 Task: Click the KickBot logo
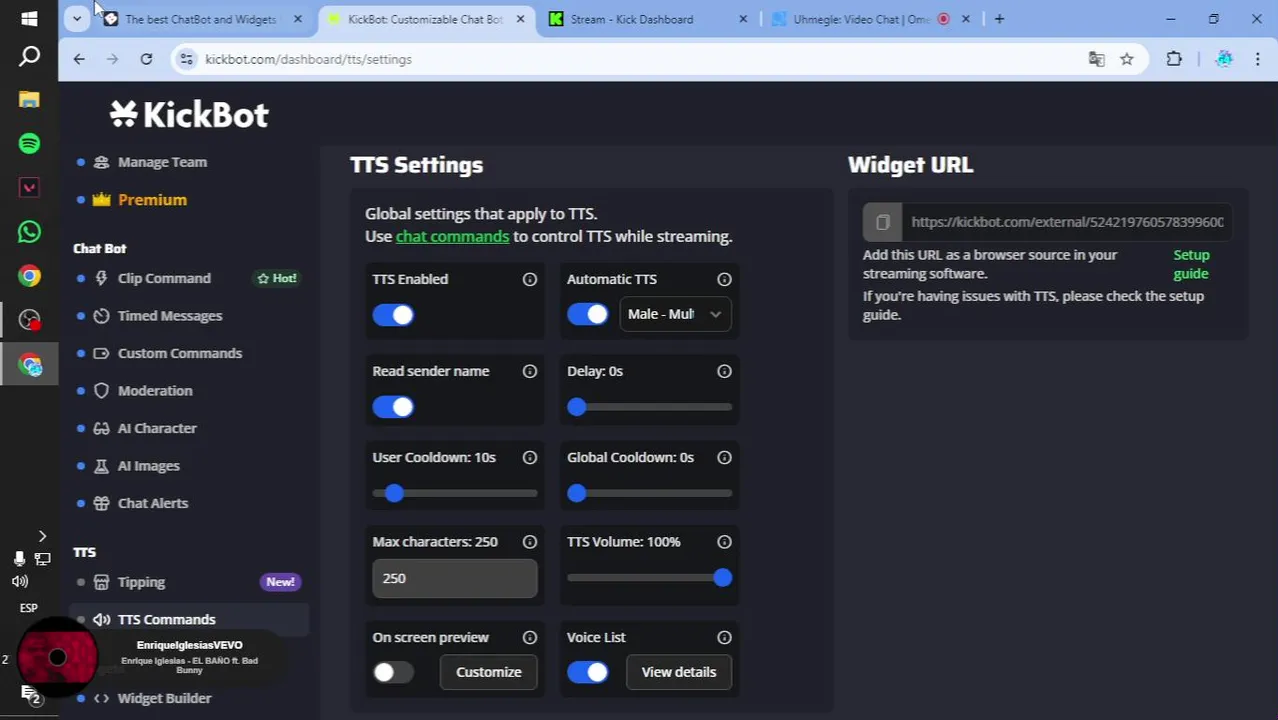[189, 115]
